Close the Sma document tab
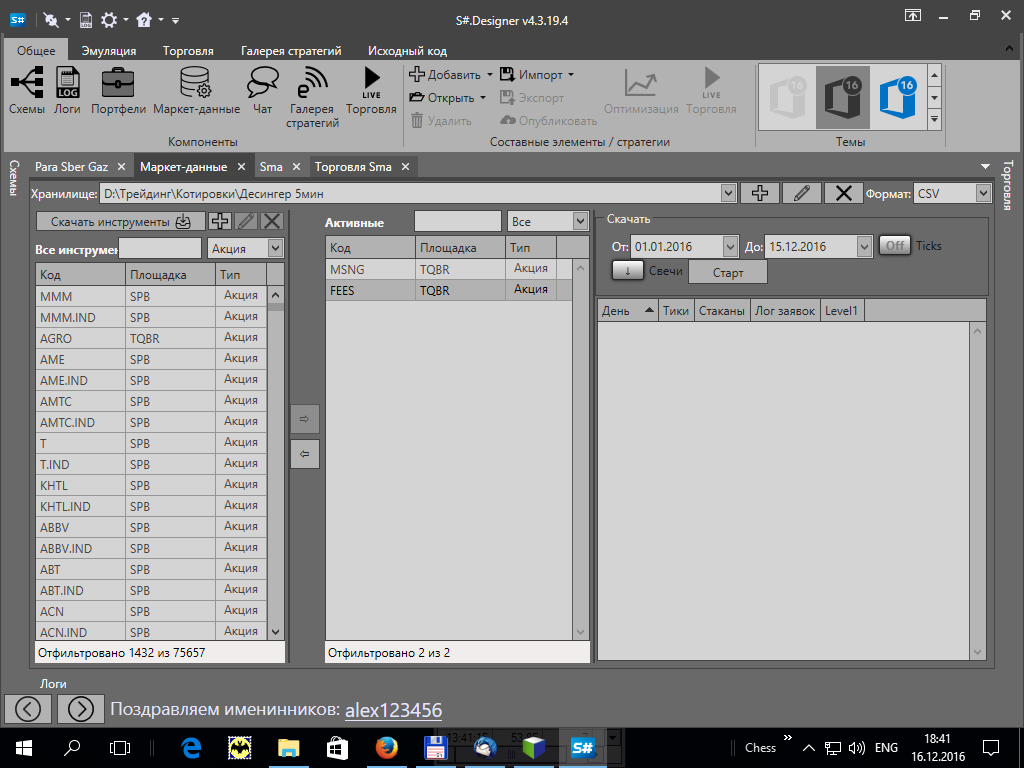1024x768 pixels. [296, 167]
